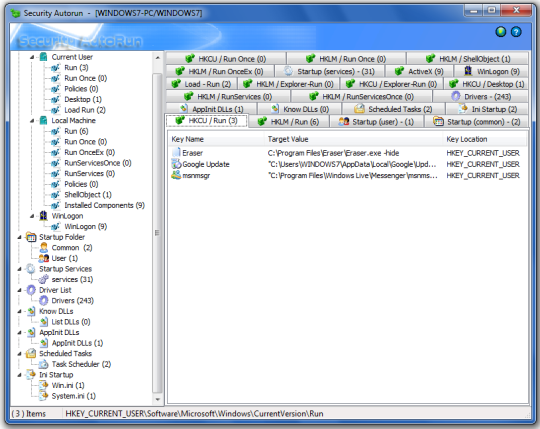Sort by the Target Value column header
The height and width of the screenshot is (429, 540).
354,139
